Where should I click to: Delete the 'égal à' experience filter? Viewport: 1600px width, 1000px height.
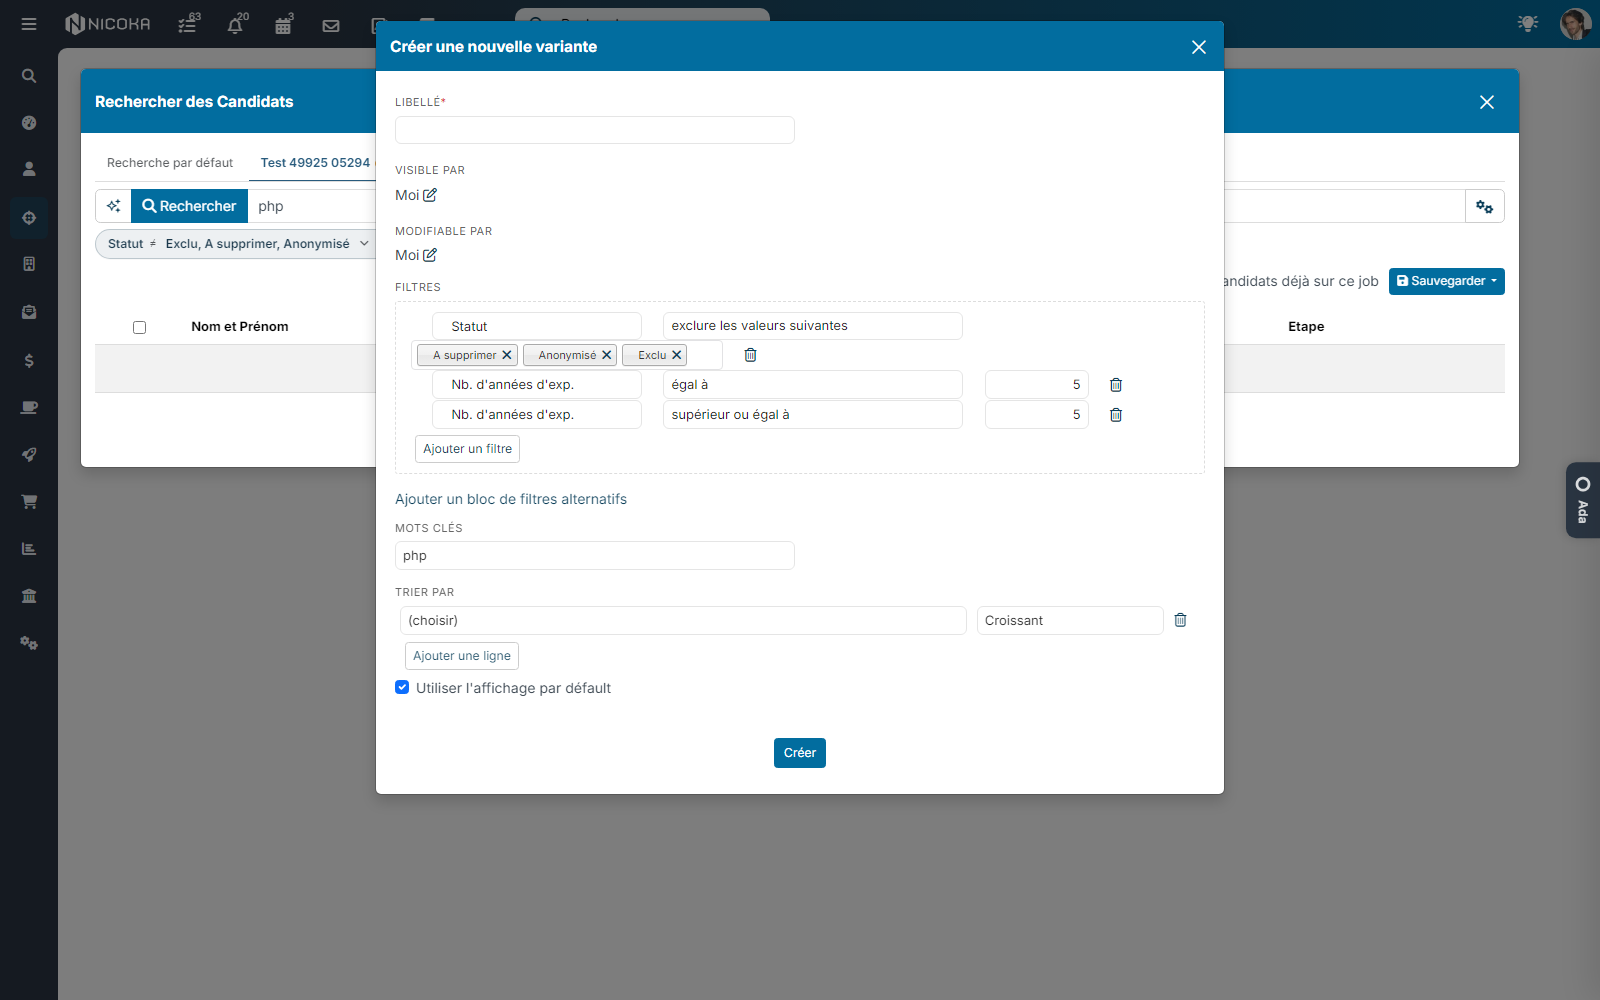[x=1116, y=385]
